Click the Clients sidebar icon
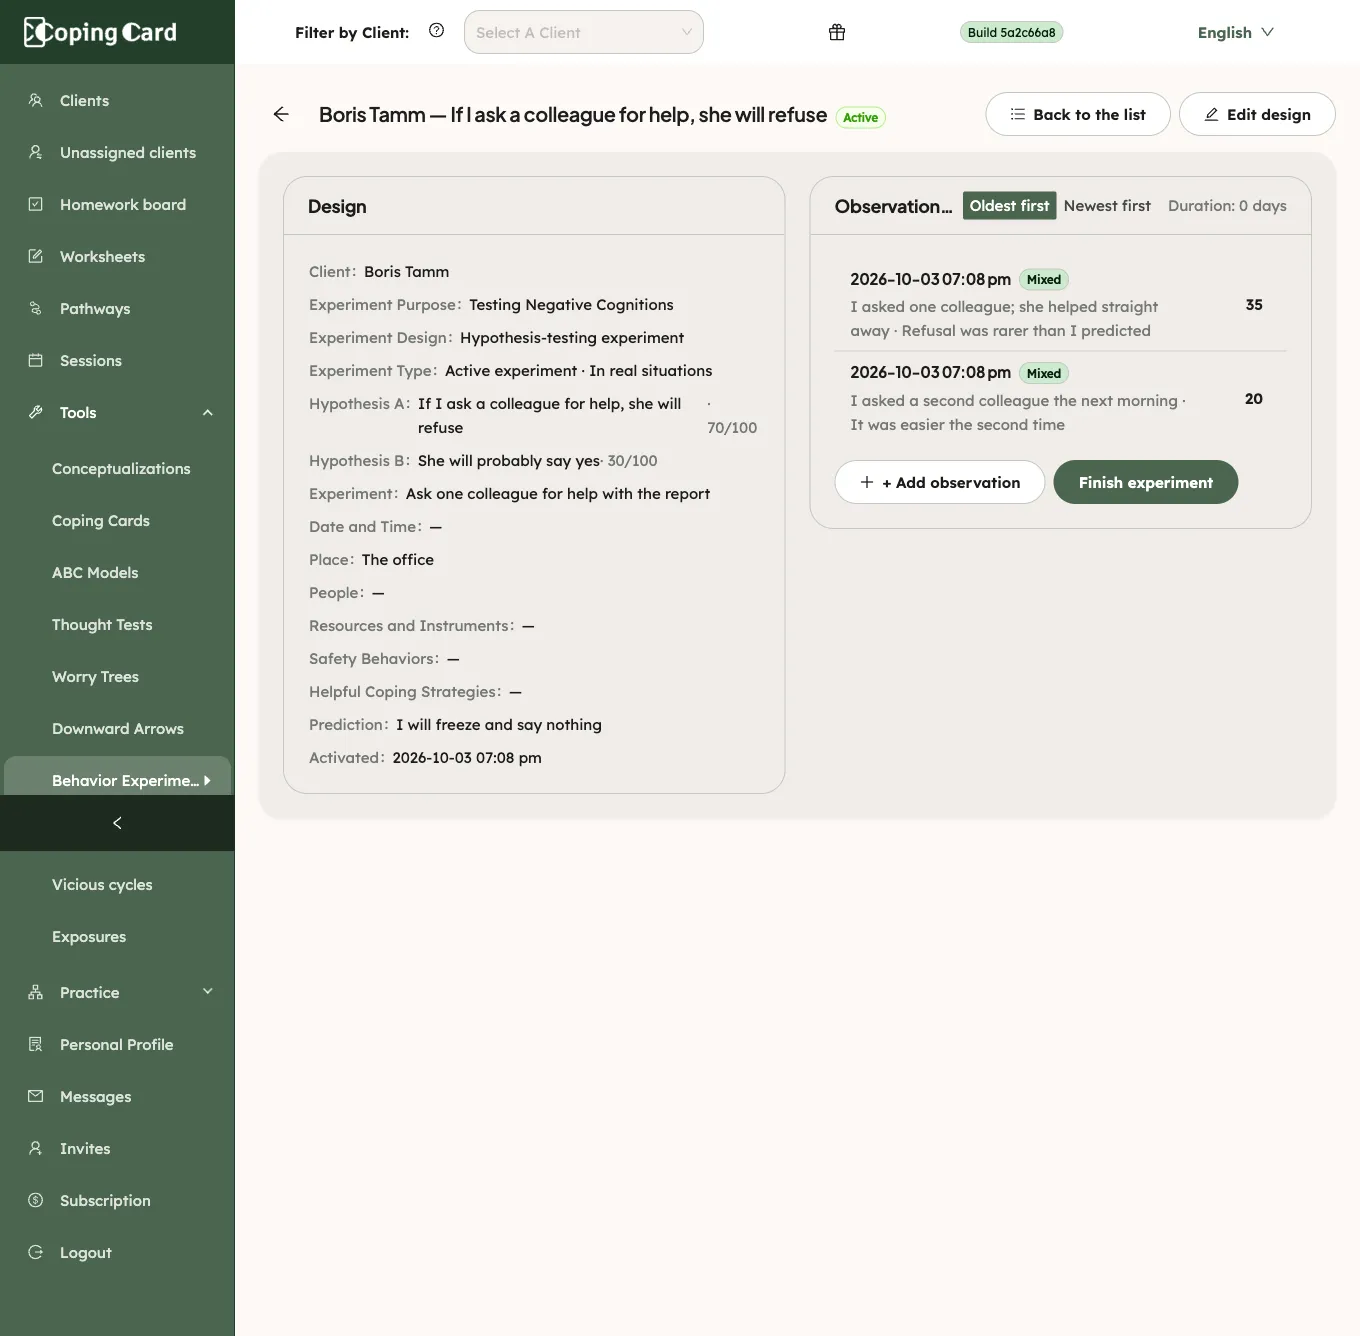The image size is (1360, 1336). pos(36,100)
